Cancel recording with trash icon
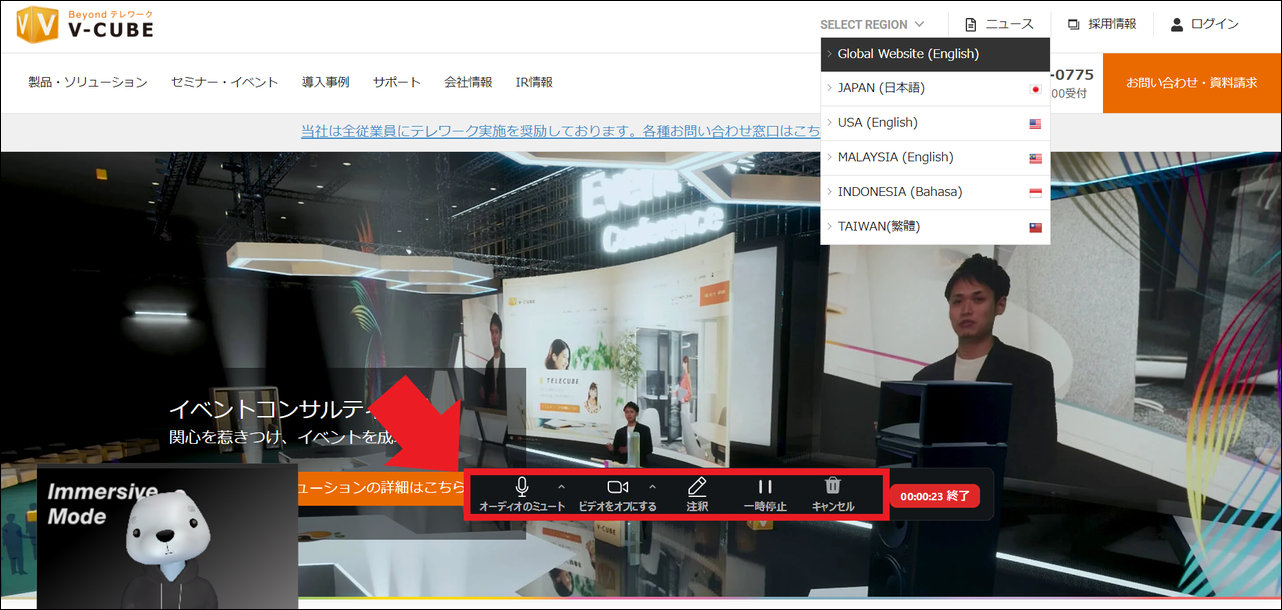The width and height of the screenshot is (1282, 610). [833, 494]
